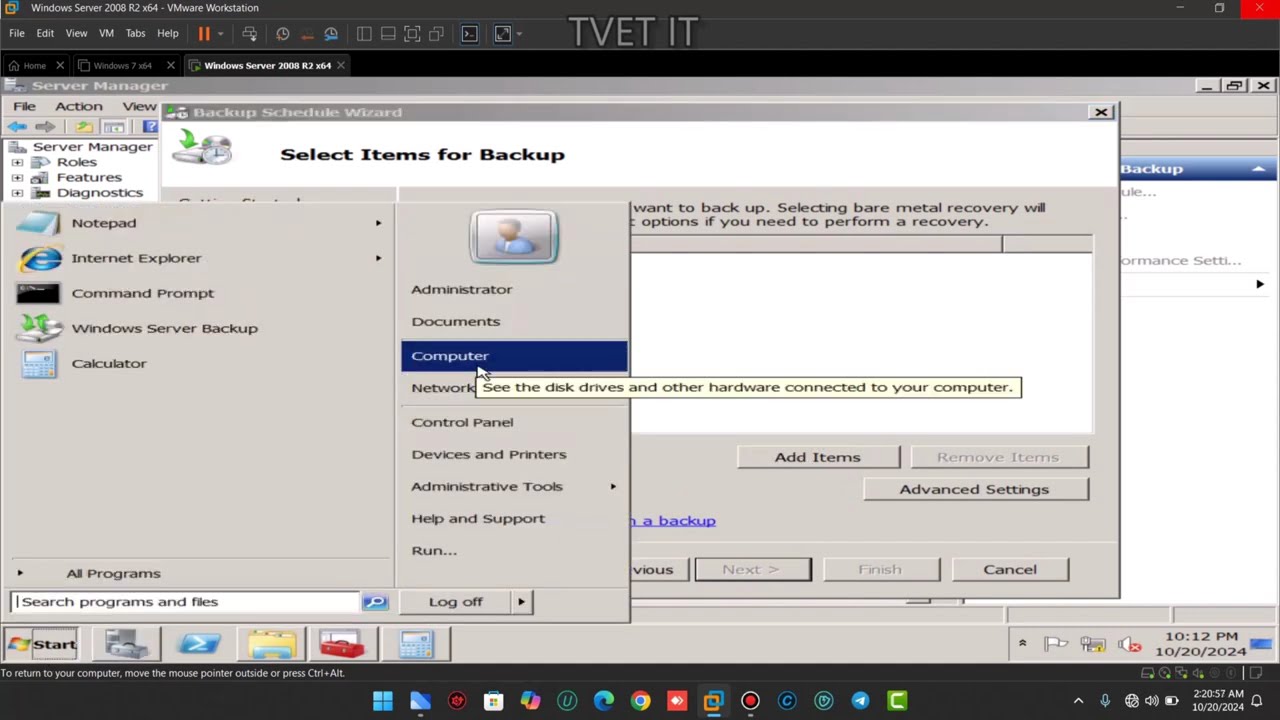Revert to snapshot VMware icon

click(x=307, y=33)
